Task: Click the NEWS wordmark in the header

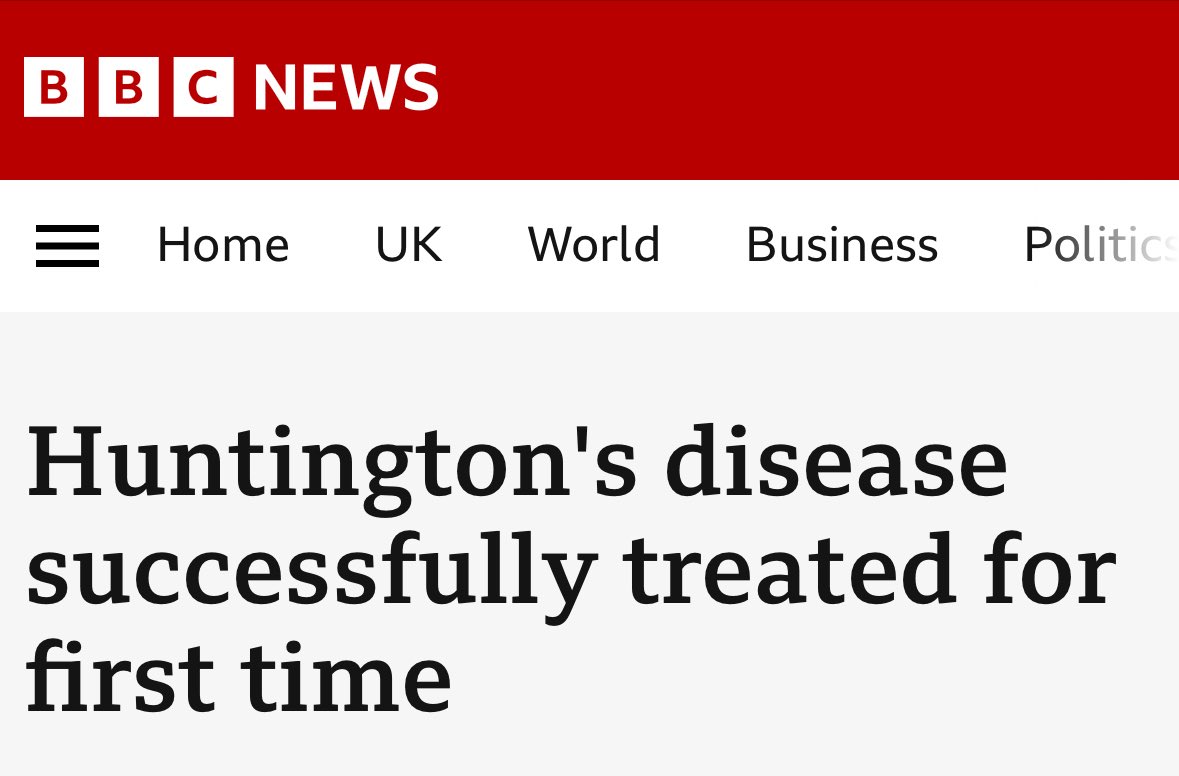Action: (x=346, y=87)
